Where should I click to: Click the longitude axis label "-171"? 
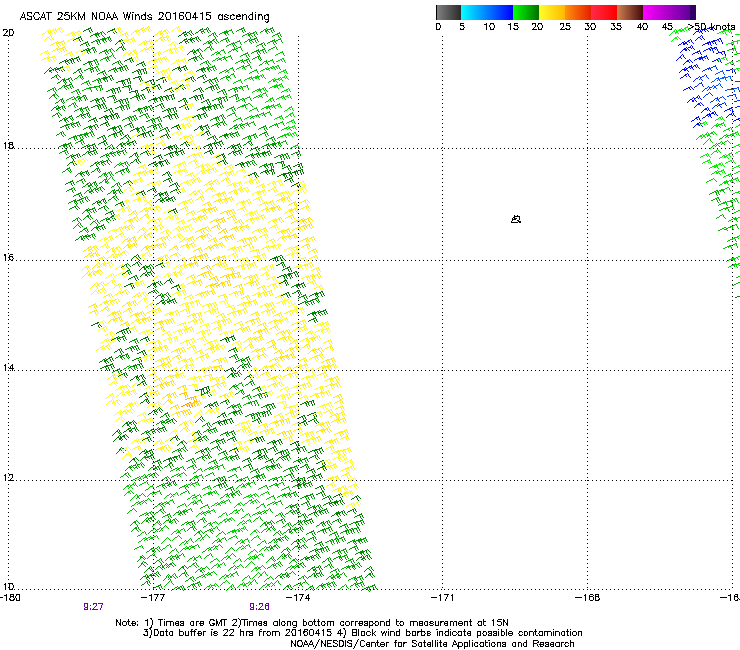point(443,598)
